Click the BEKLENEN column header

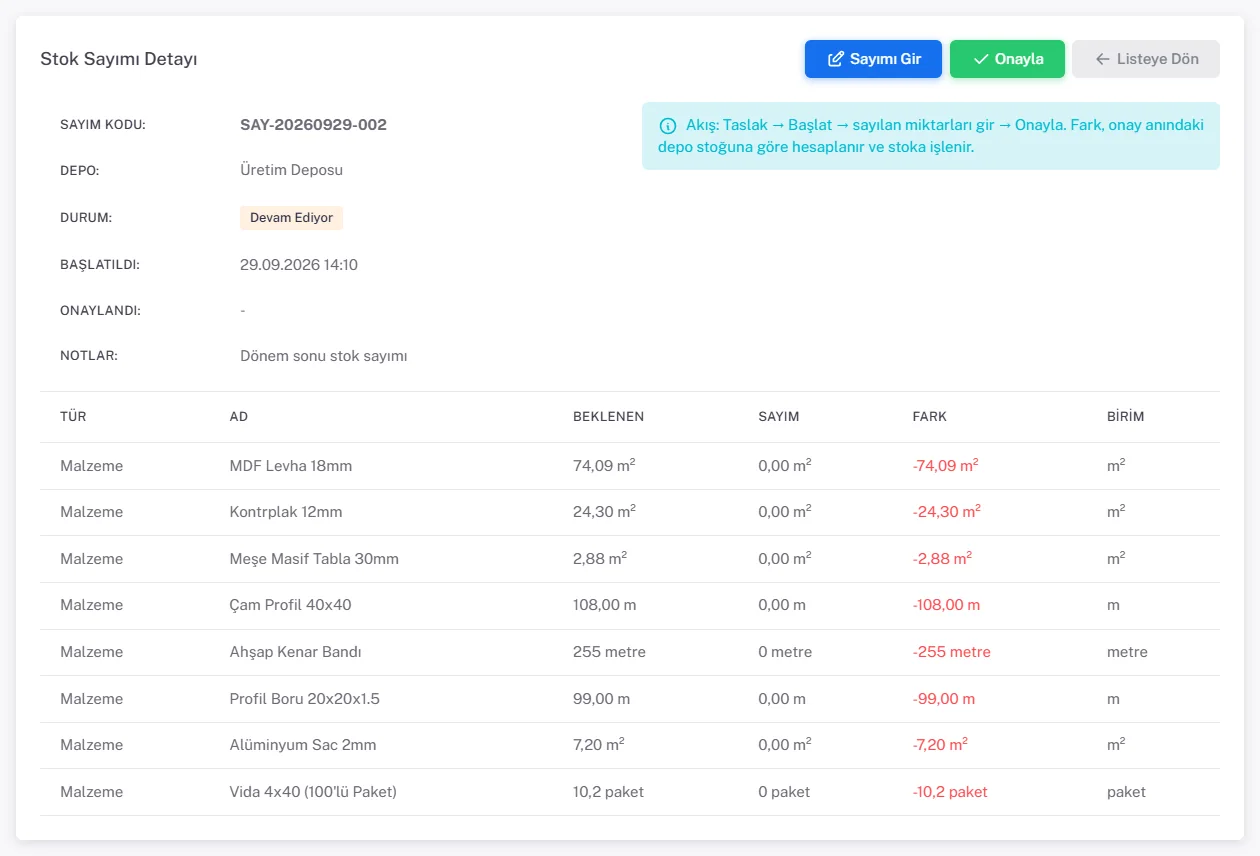click(x=608, y=416)
